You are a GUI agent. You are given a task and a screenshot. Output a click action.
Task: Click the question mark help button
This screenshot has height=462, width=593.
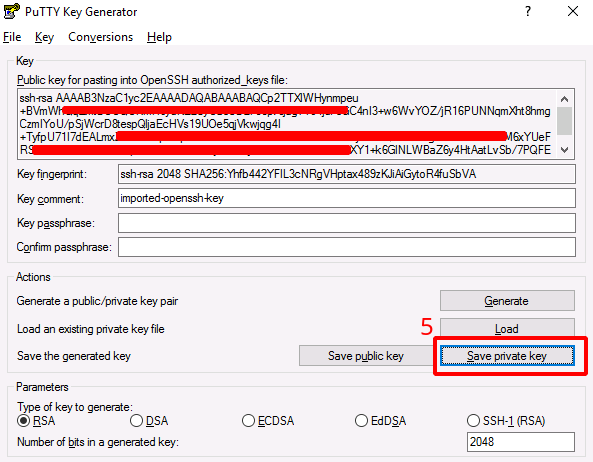click(528, 11)
